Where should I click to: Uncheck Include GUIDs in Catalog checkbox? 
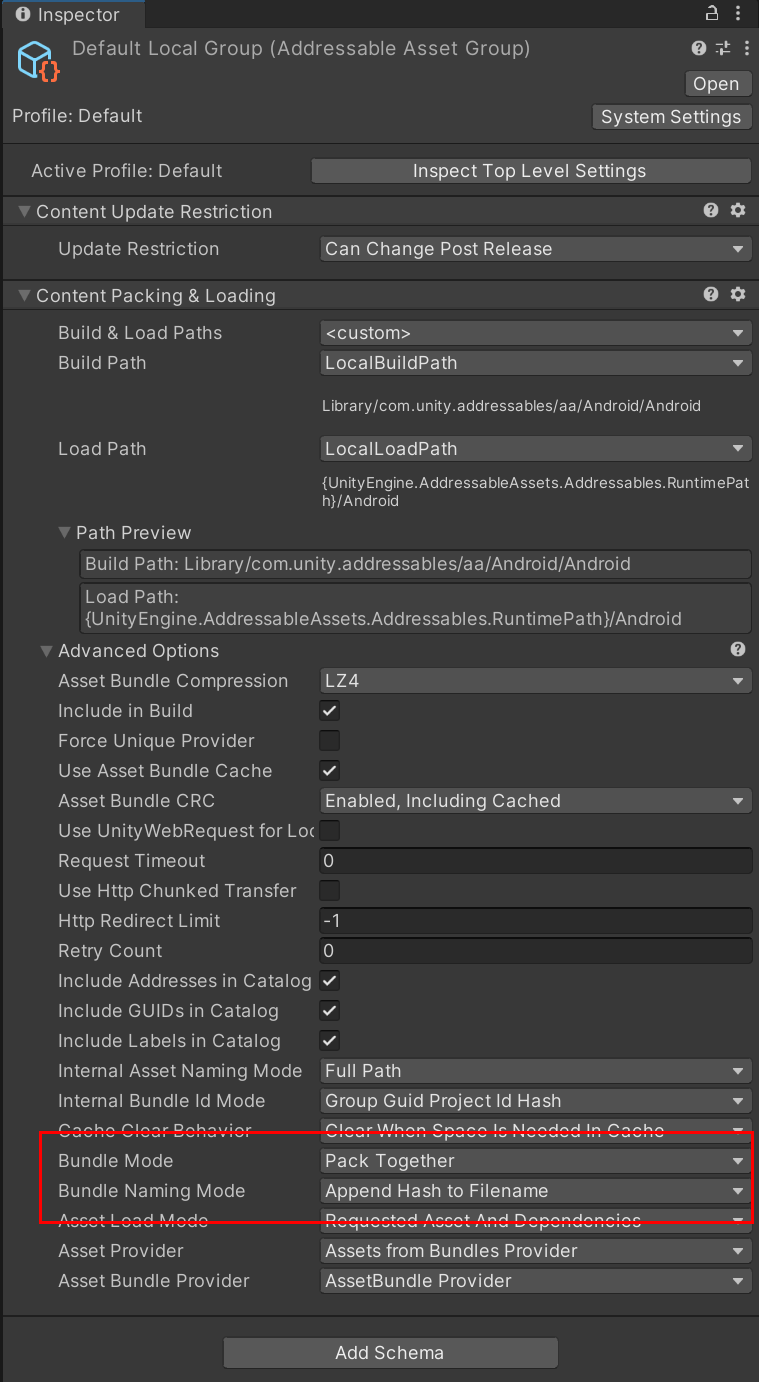pos(329,1011)
